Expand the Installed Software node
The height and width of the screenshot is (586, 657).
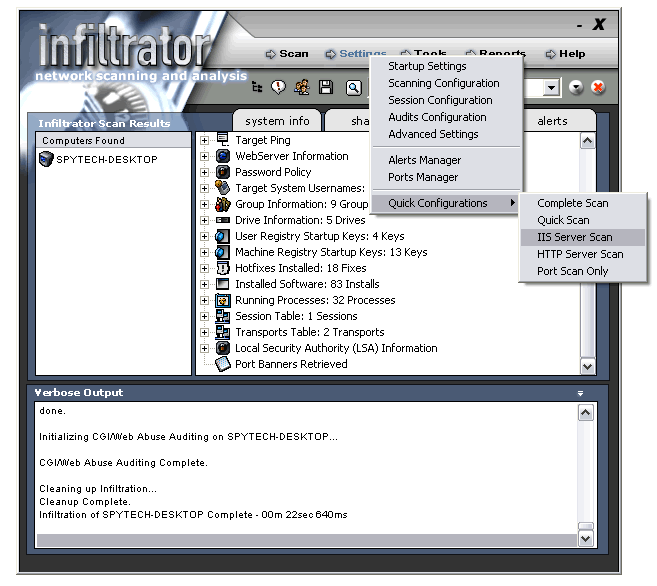204,284
